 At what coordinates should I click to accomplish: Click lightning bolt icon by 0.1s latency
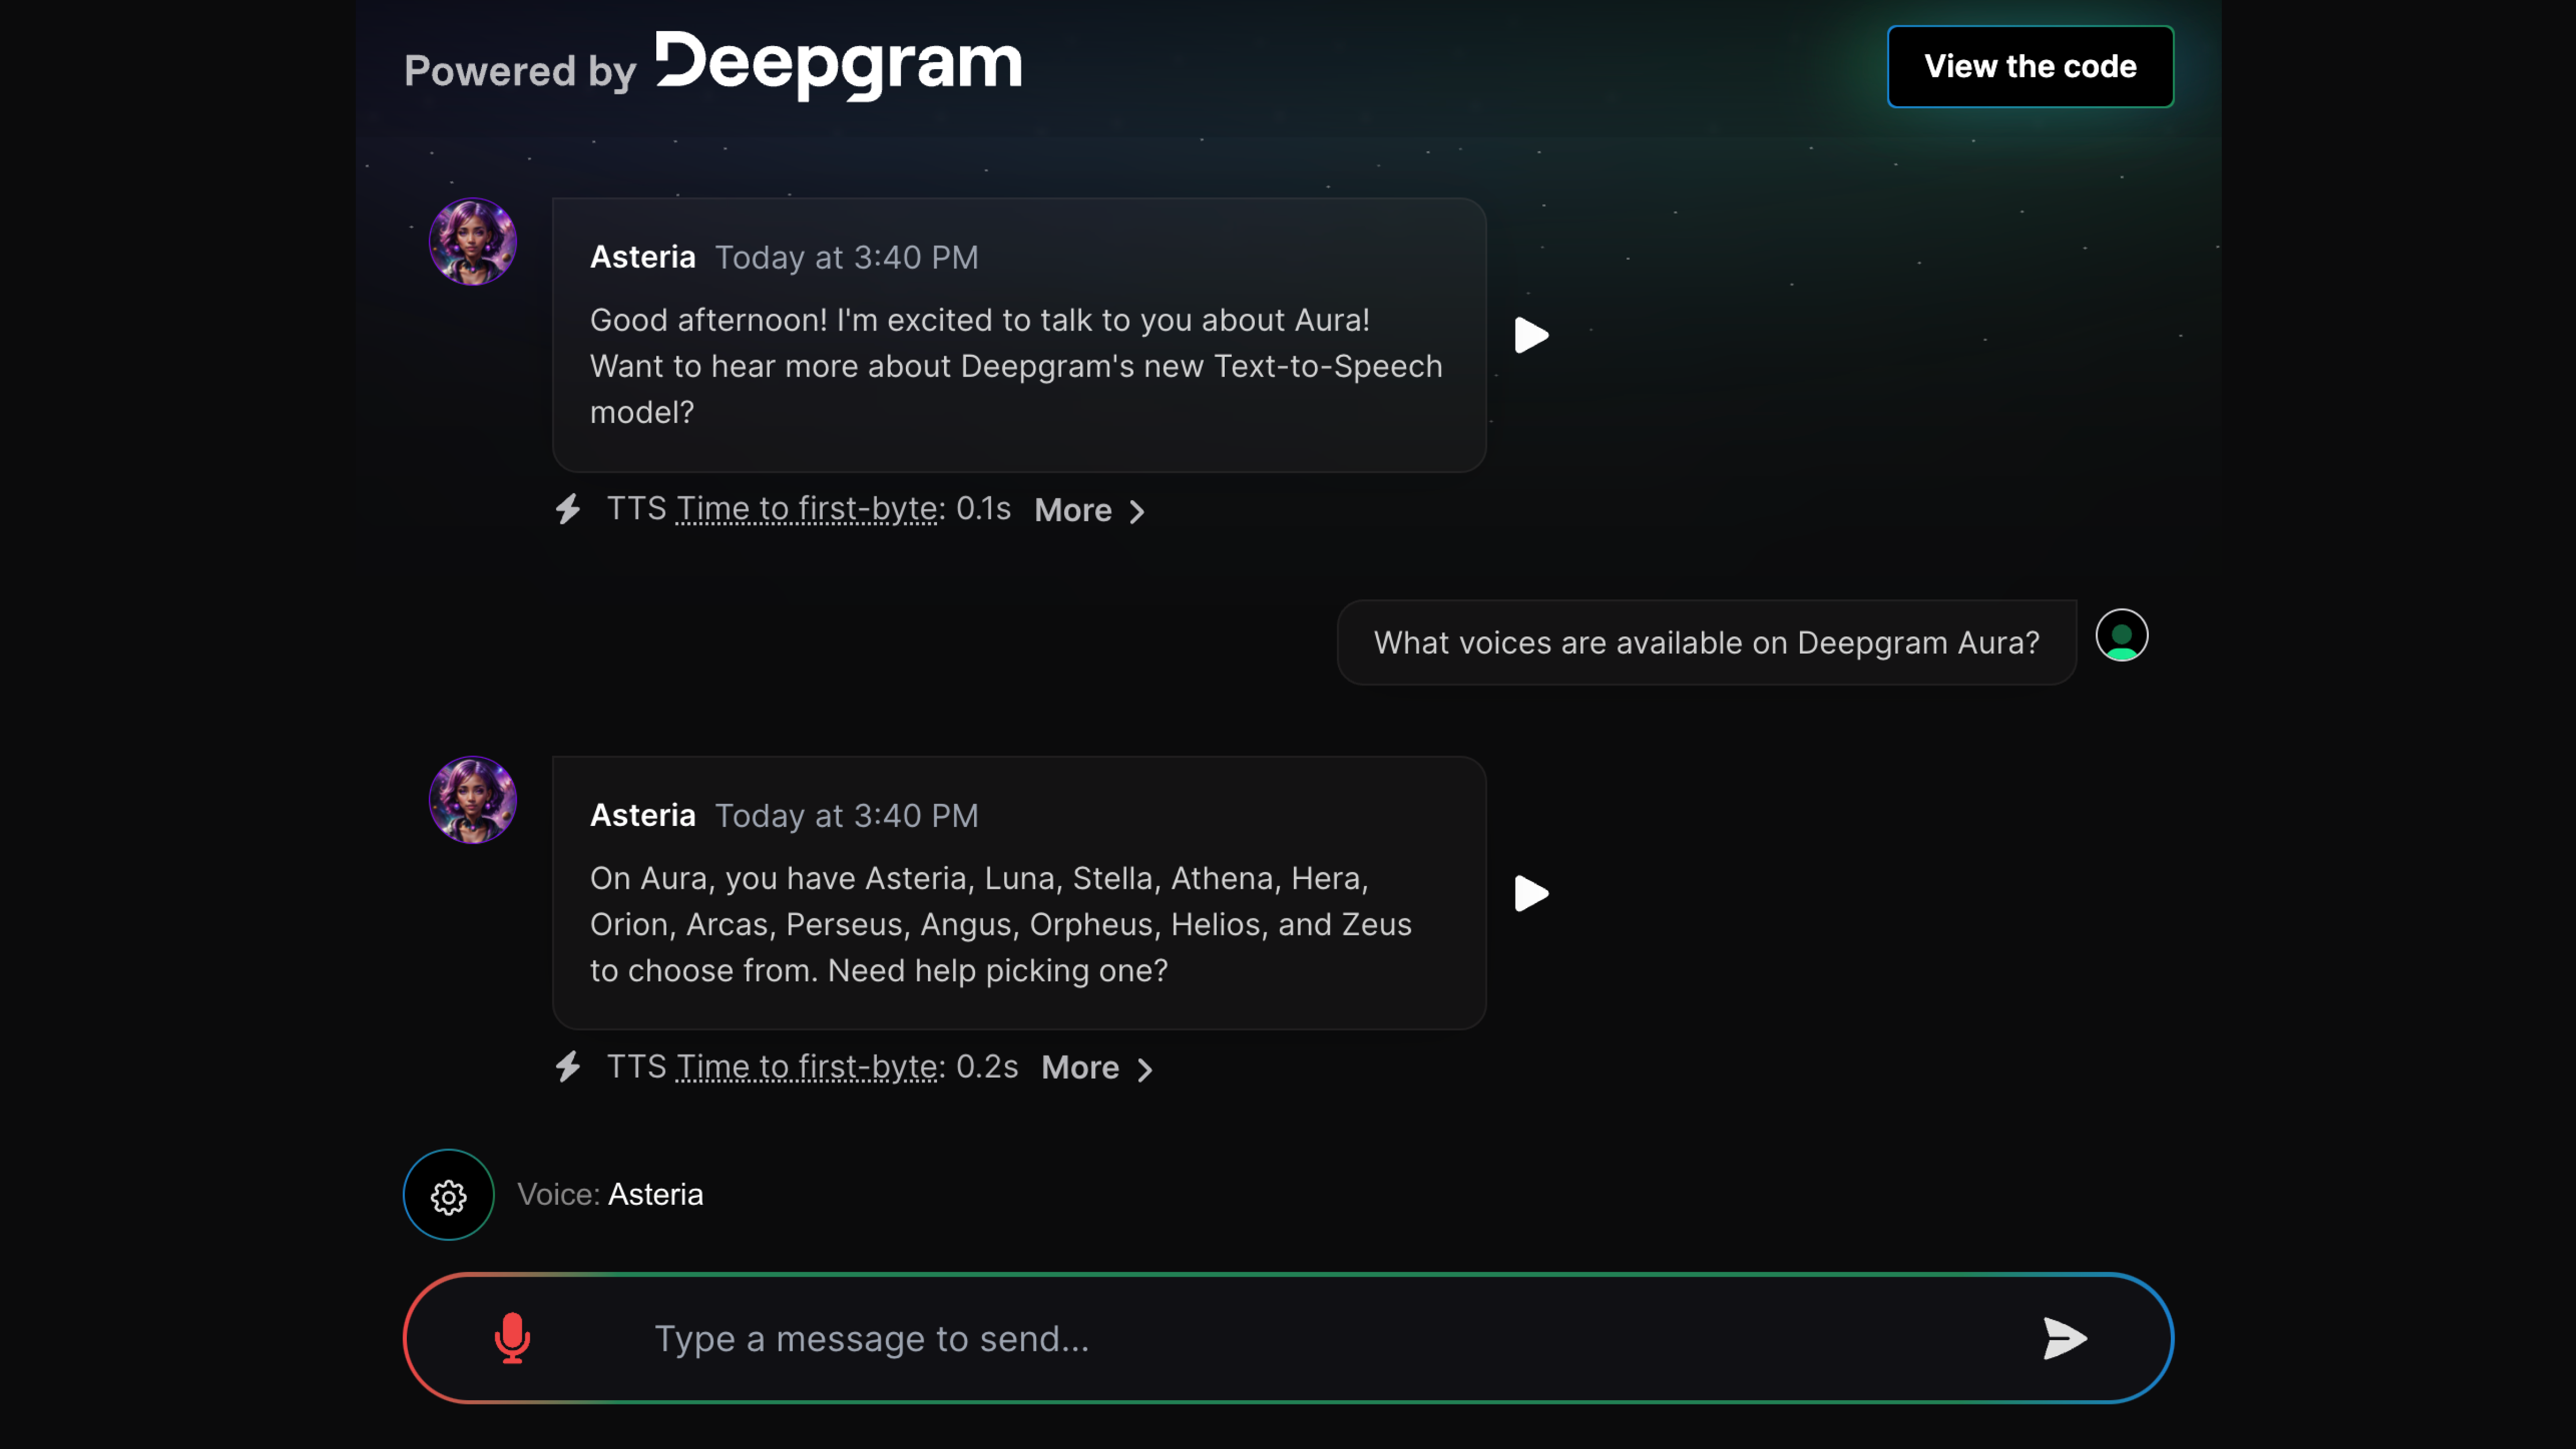(568, 509)
